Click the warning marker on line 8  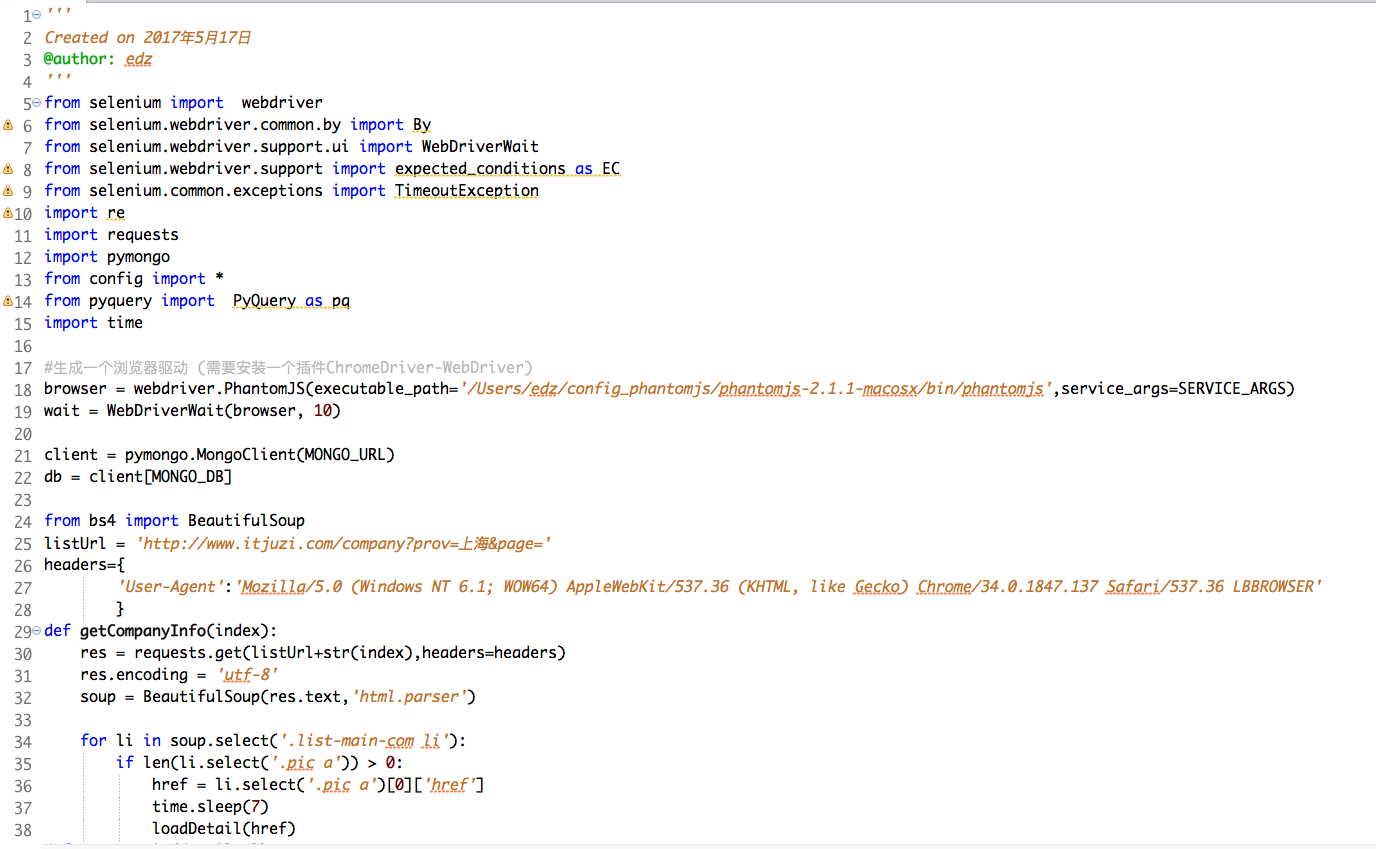pos(8,169)
